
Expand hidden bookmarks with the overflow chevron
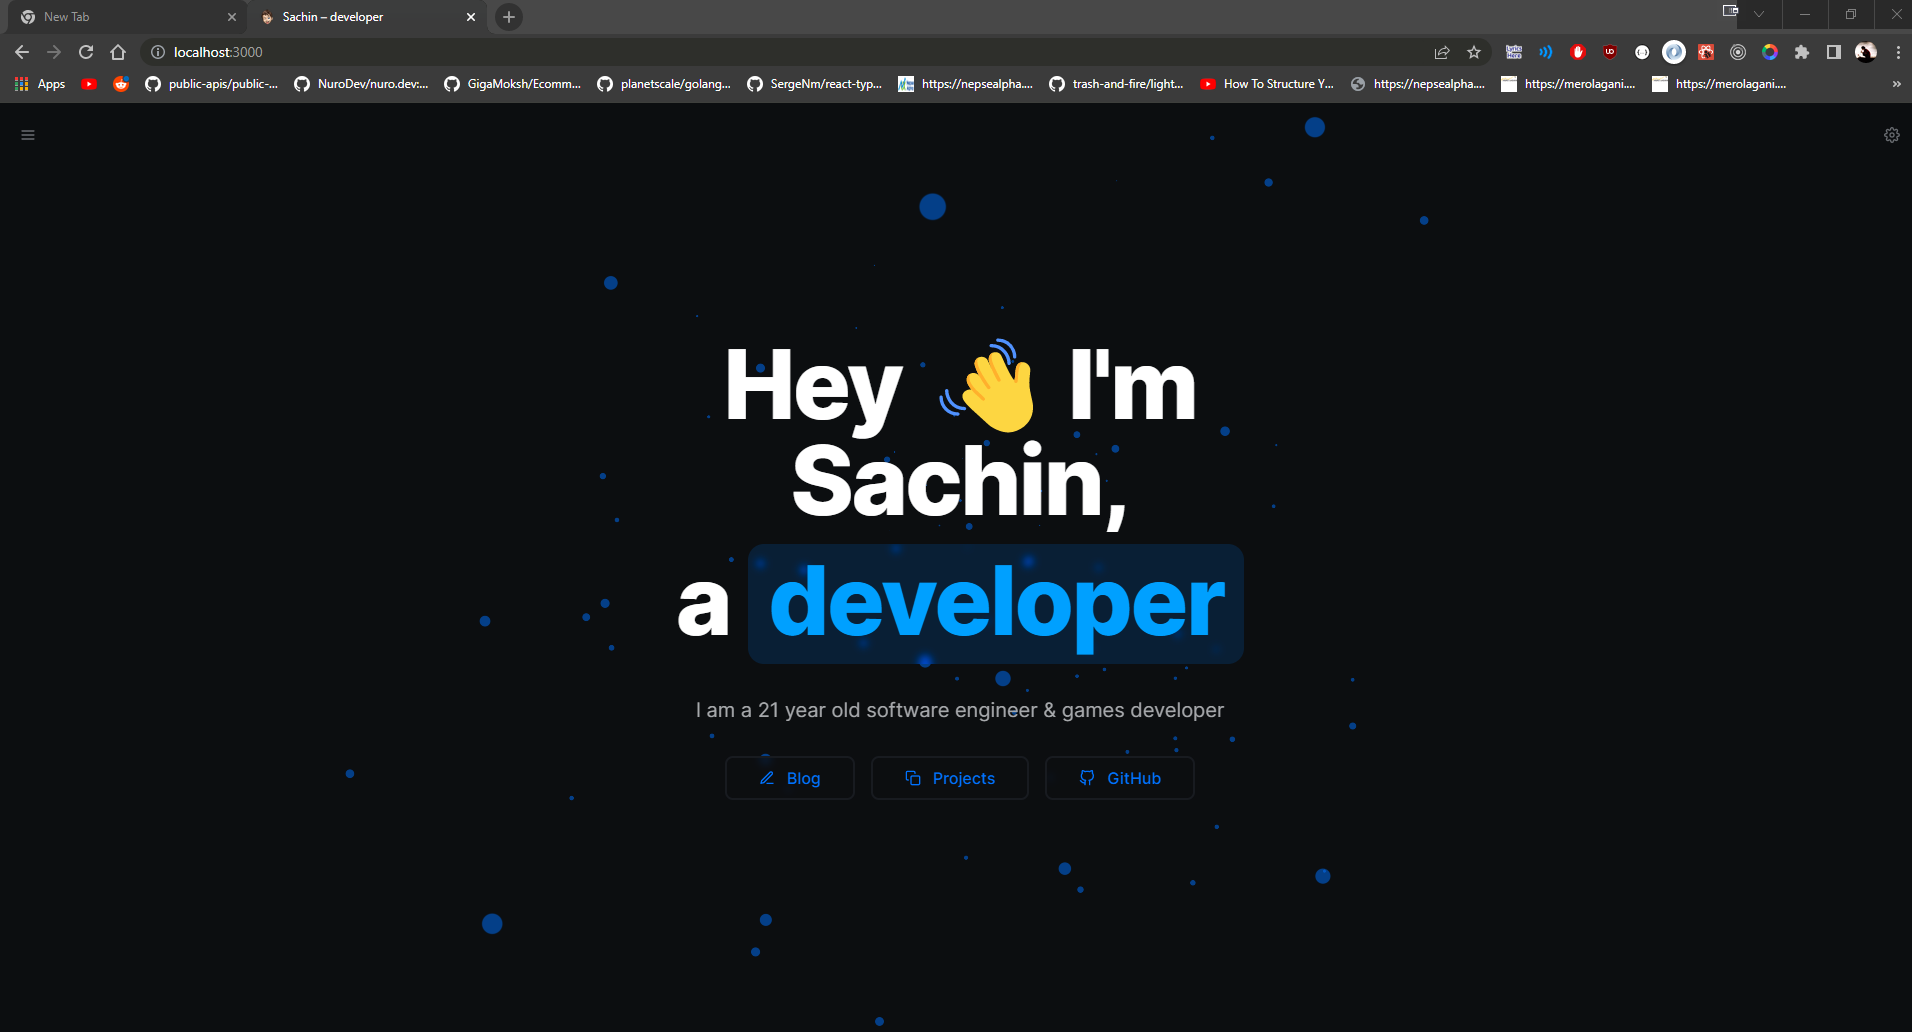click(1895, 84)
